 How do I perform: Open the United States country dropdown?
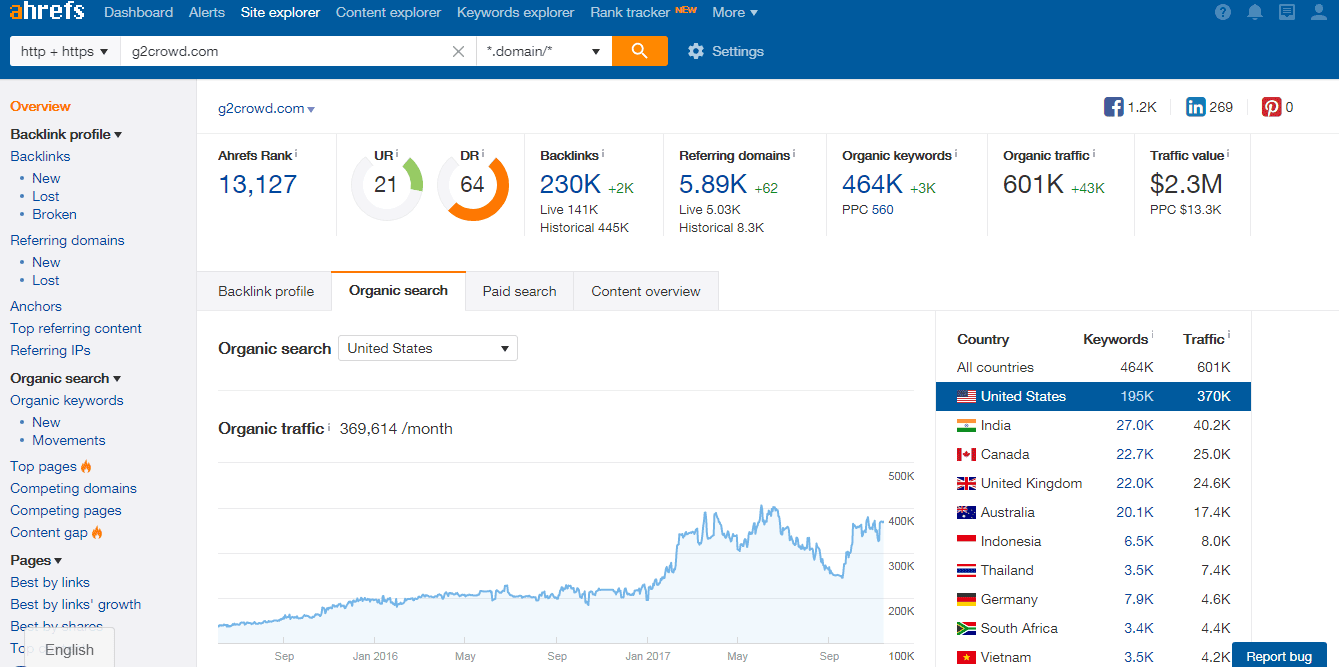(428, 348)
